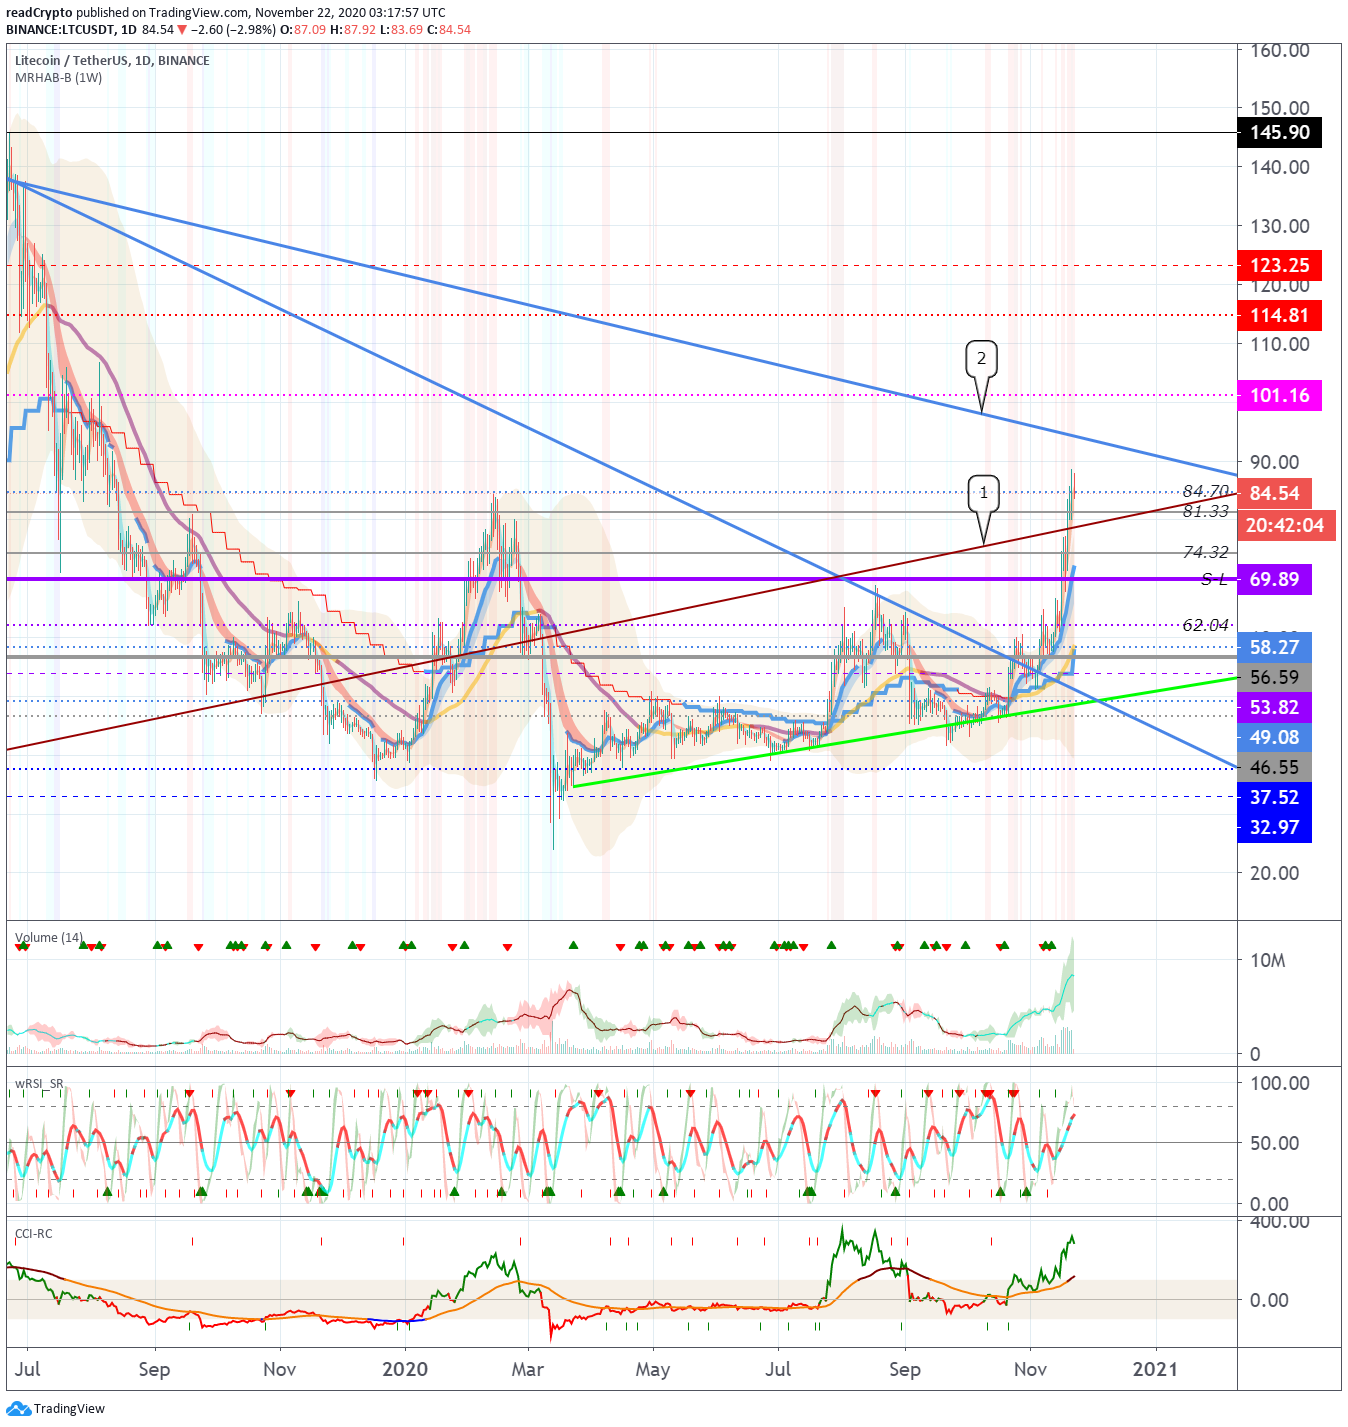The height and width of the screenshot is (1427, 1348).
Task: Click the Volume (14) indicator label
Action: 48,937
